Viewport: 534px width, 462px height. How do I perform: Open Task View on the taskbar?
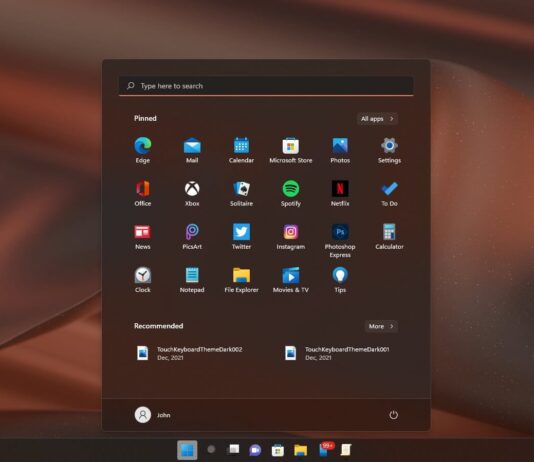pyautogui.click(x=233, y=450)
